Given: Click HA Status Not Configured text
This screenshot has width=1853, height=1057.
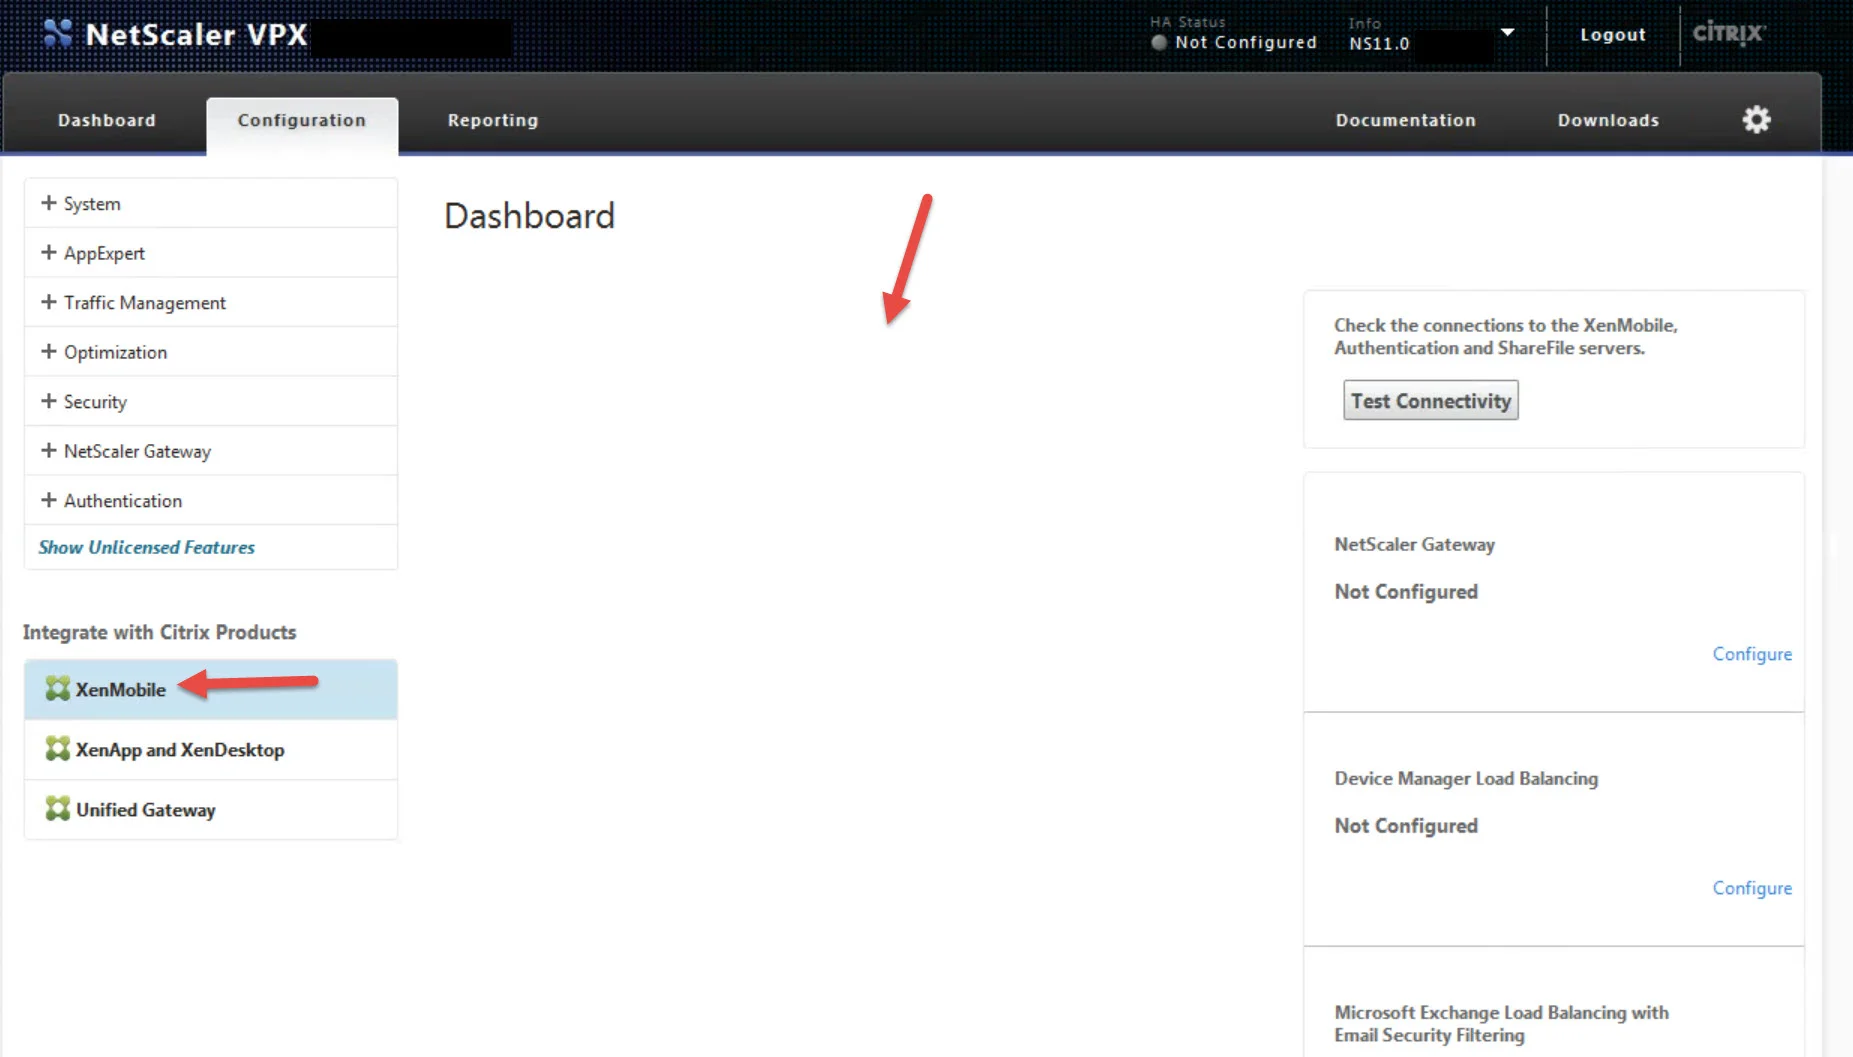Looking at the screenshot, I should point(1246,42).
